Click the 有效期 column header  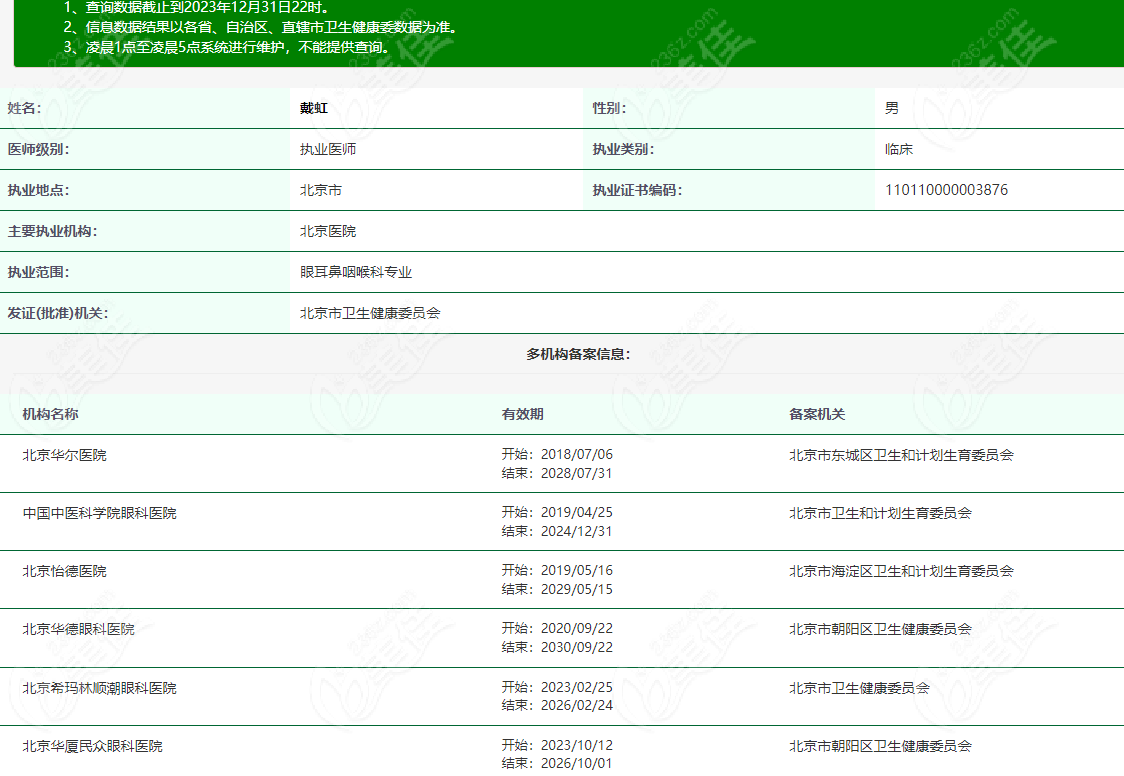pos(523,414)
